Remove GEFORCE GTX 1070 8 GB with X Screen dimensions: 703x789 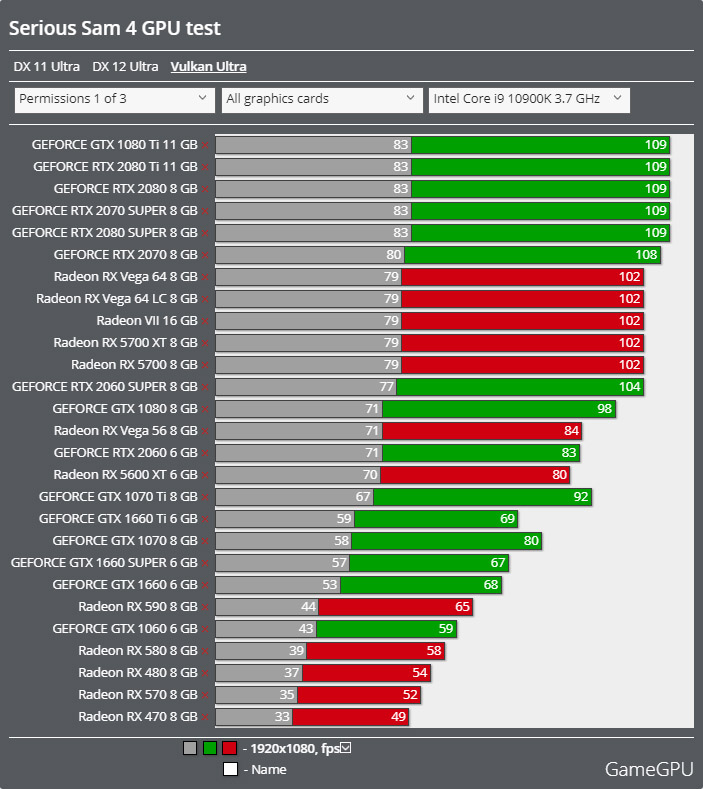tap(205, 541)
